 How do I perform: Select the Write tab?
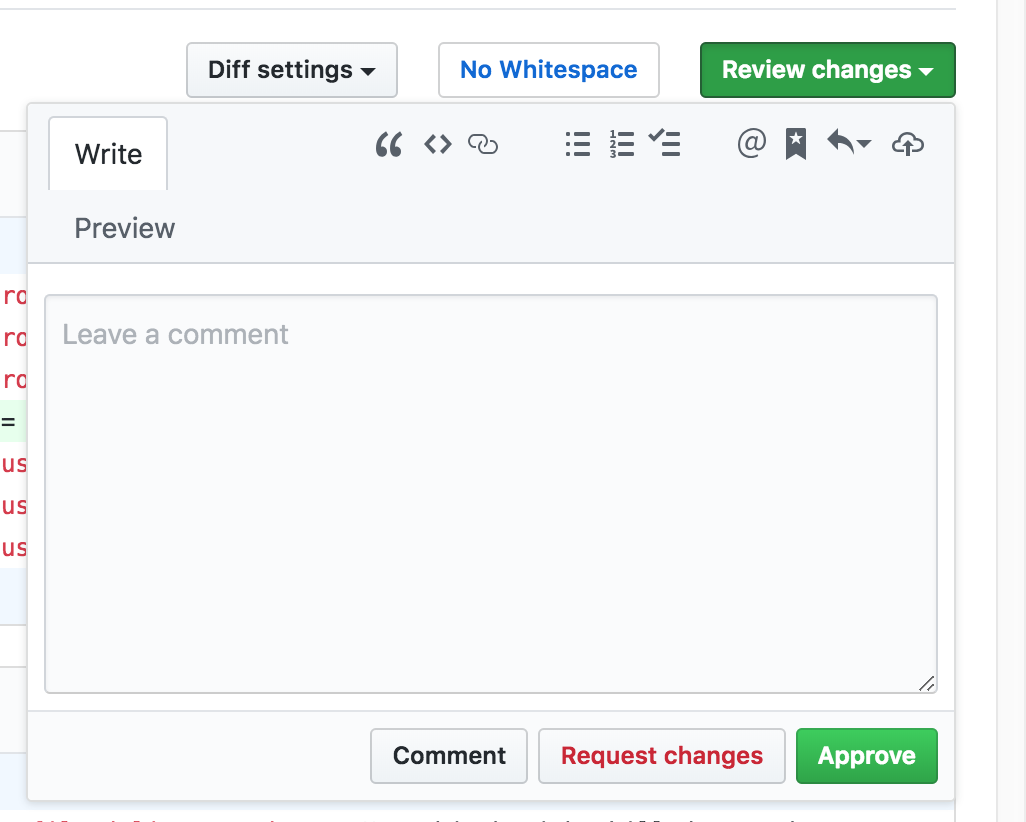pyautogui.click(x=108, y=154)
